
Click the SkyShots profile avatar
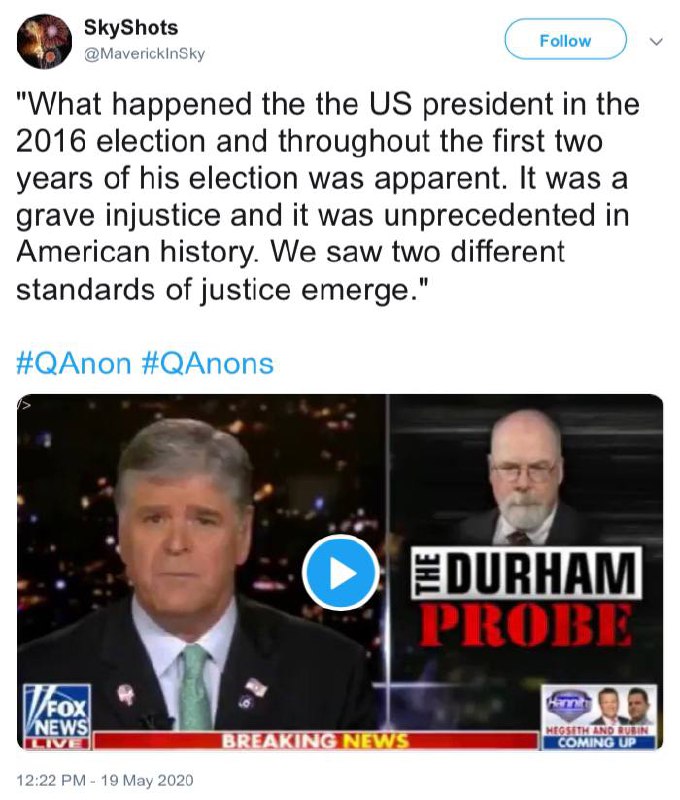(44, 41)
